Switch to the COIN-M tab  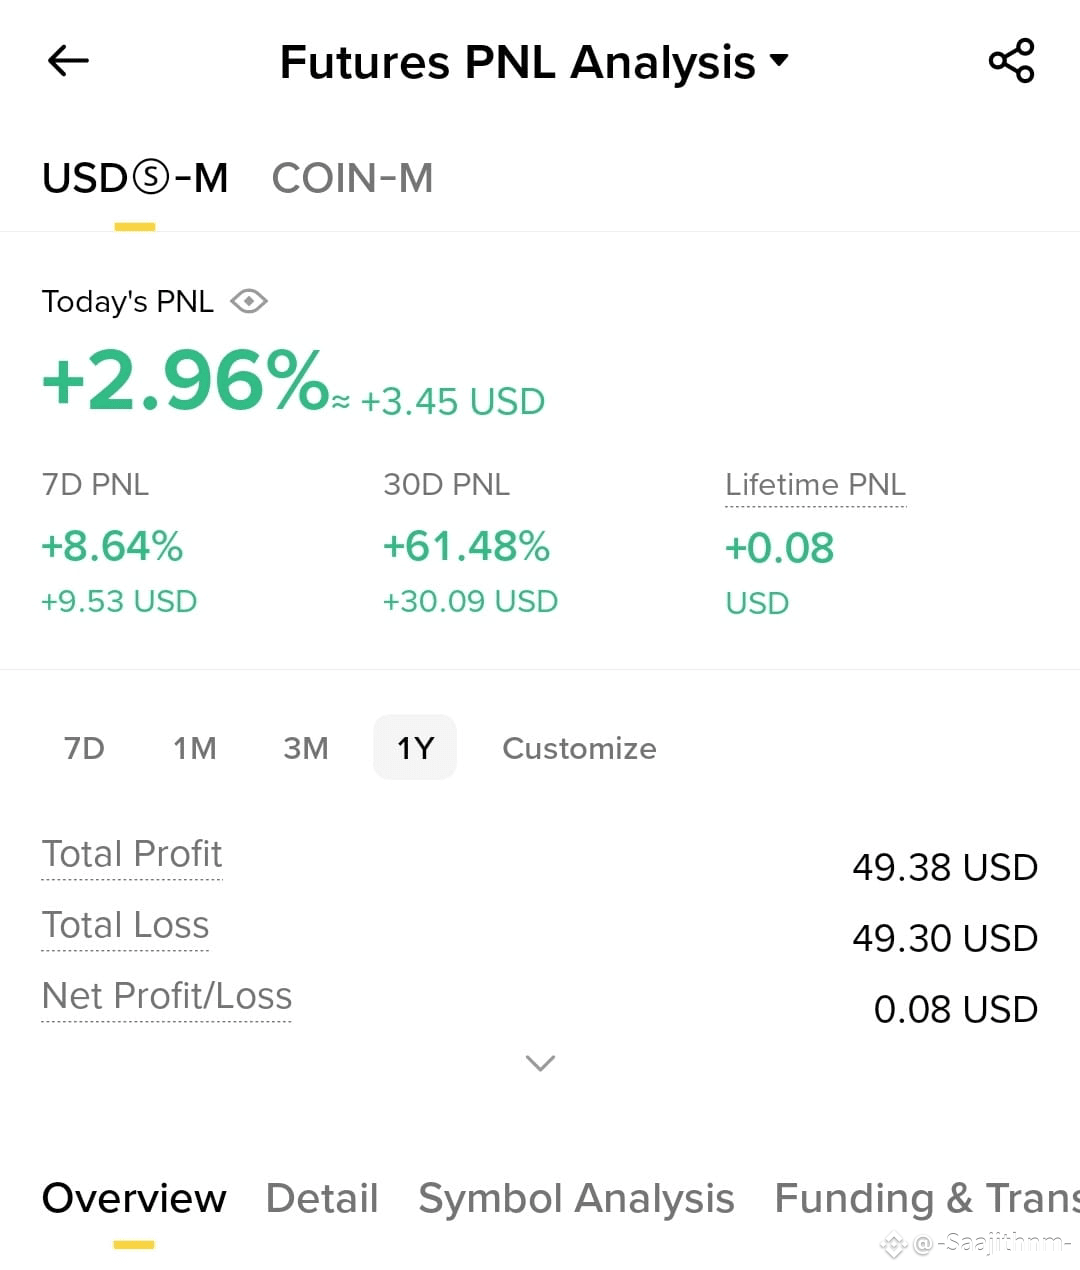click(x=352, y=179)
